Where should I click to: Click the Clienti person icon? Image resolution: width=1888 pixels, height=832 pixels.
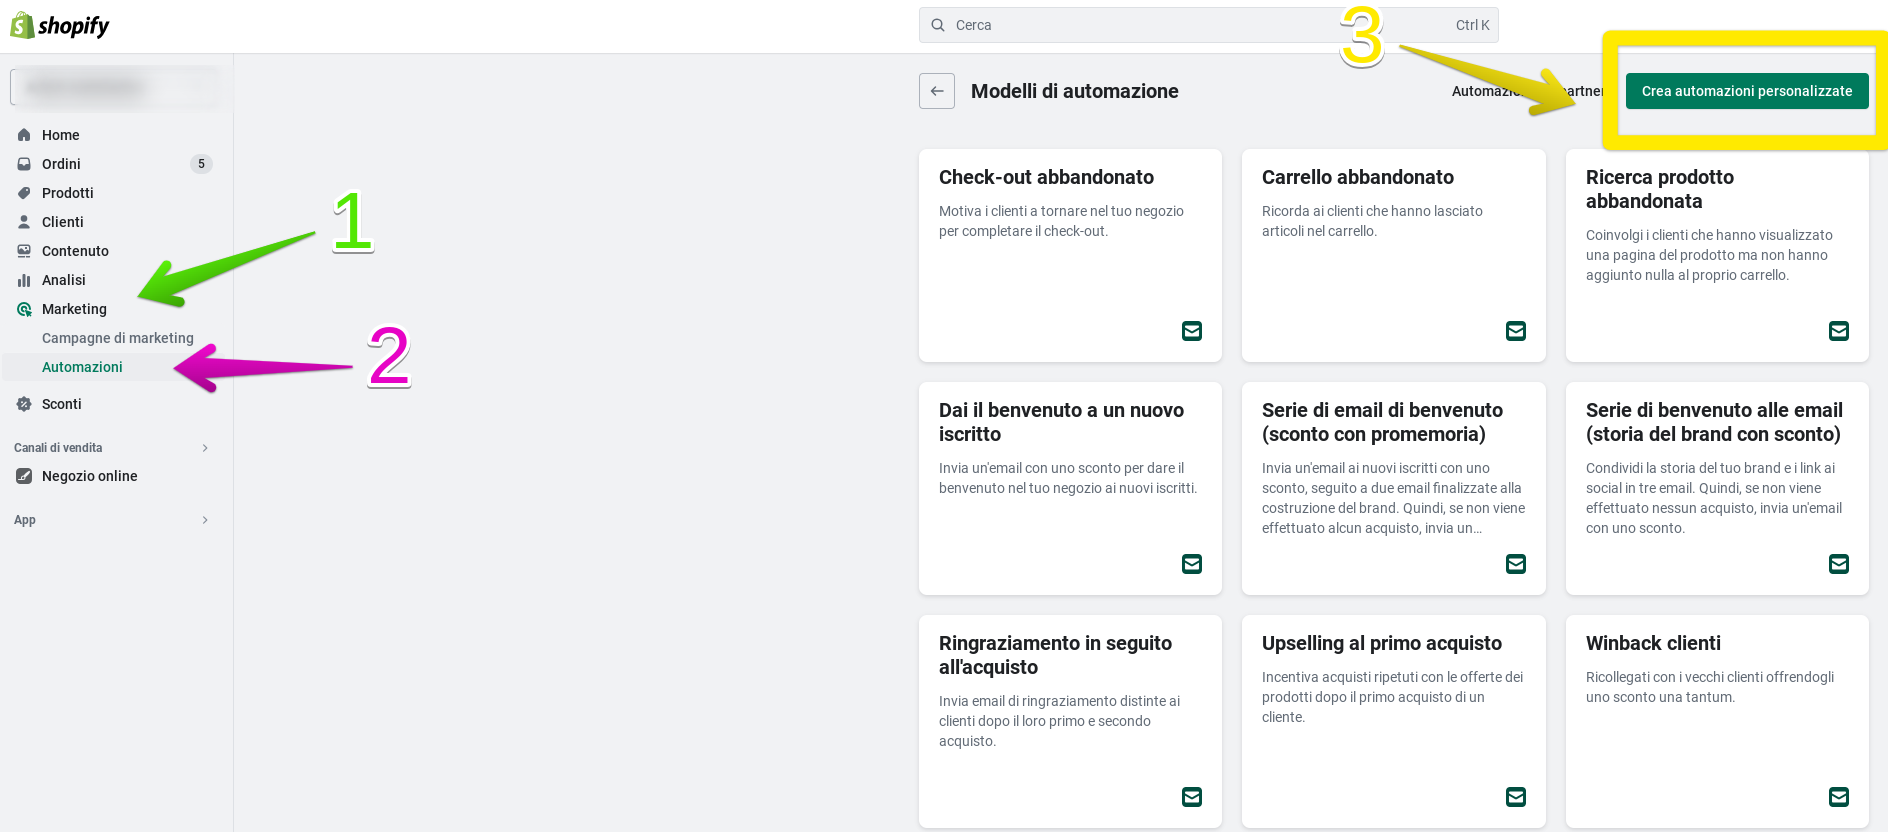24,222
